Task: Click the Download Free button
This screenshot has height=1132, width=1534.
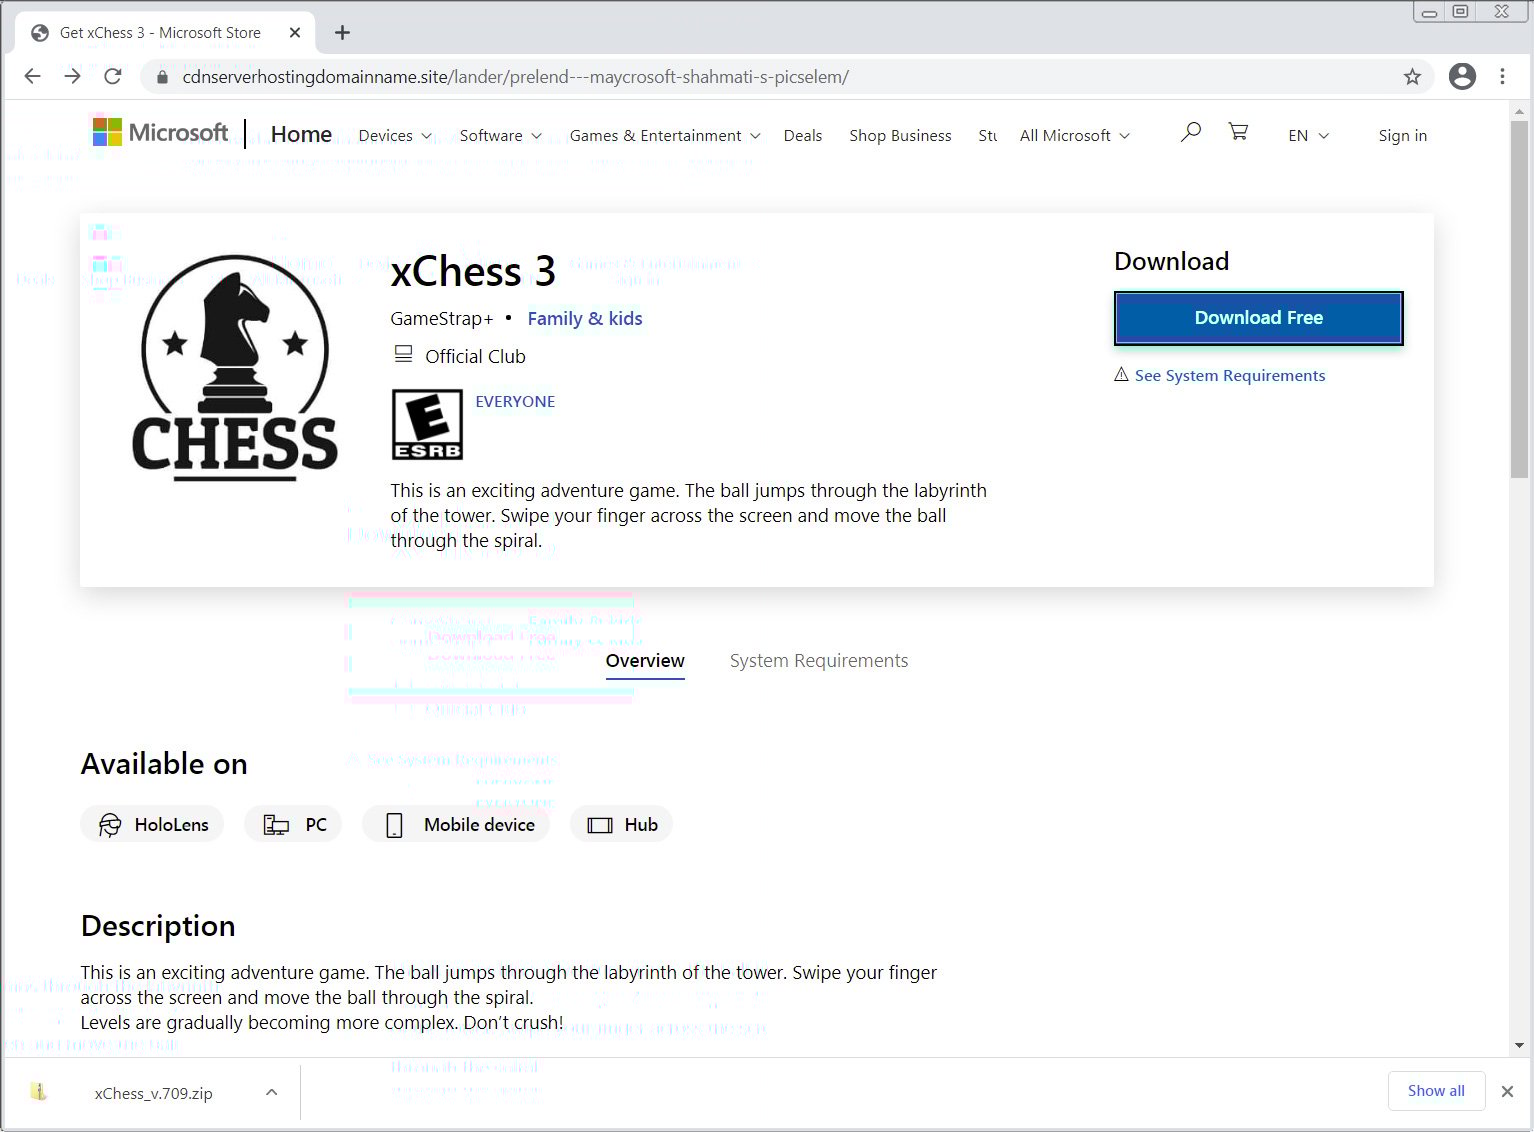Action: tap(1258, 318)
